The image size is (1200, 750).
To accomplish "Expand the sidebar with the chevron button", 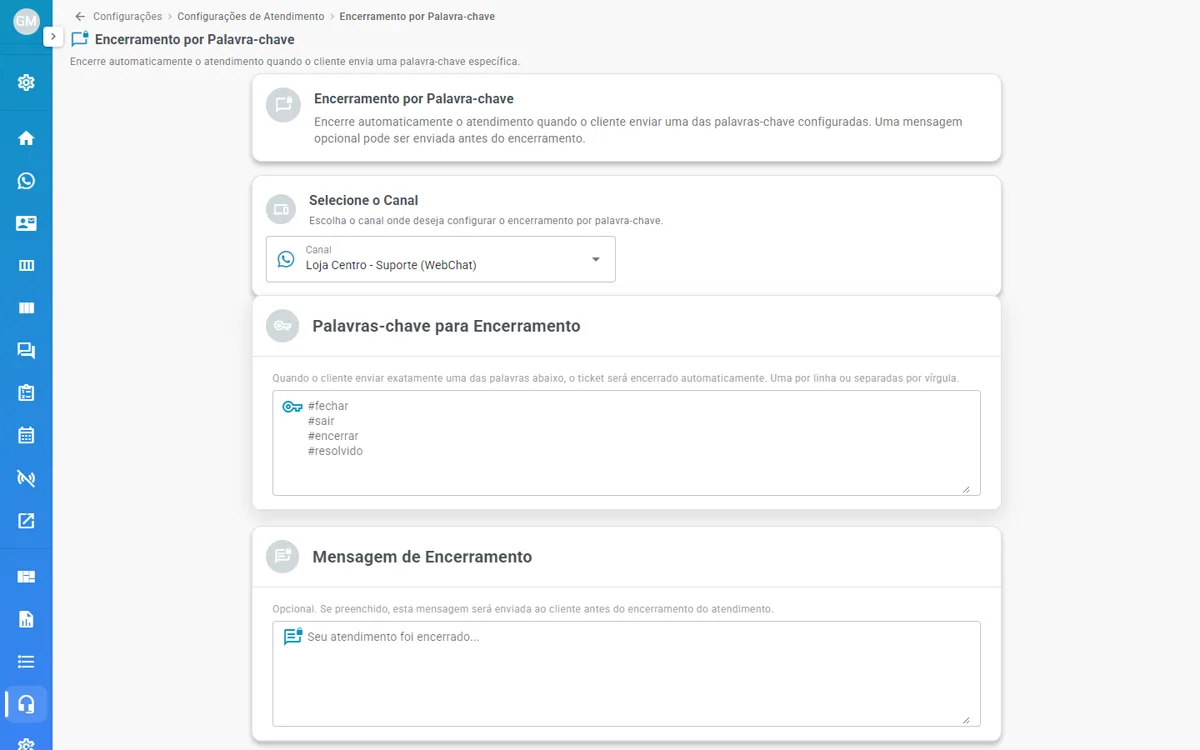I will (x=53, y=36).
